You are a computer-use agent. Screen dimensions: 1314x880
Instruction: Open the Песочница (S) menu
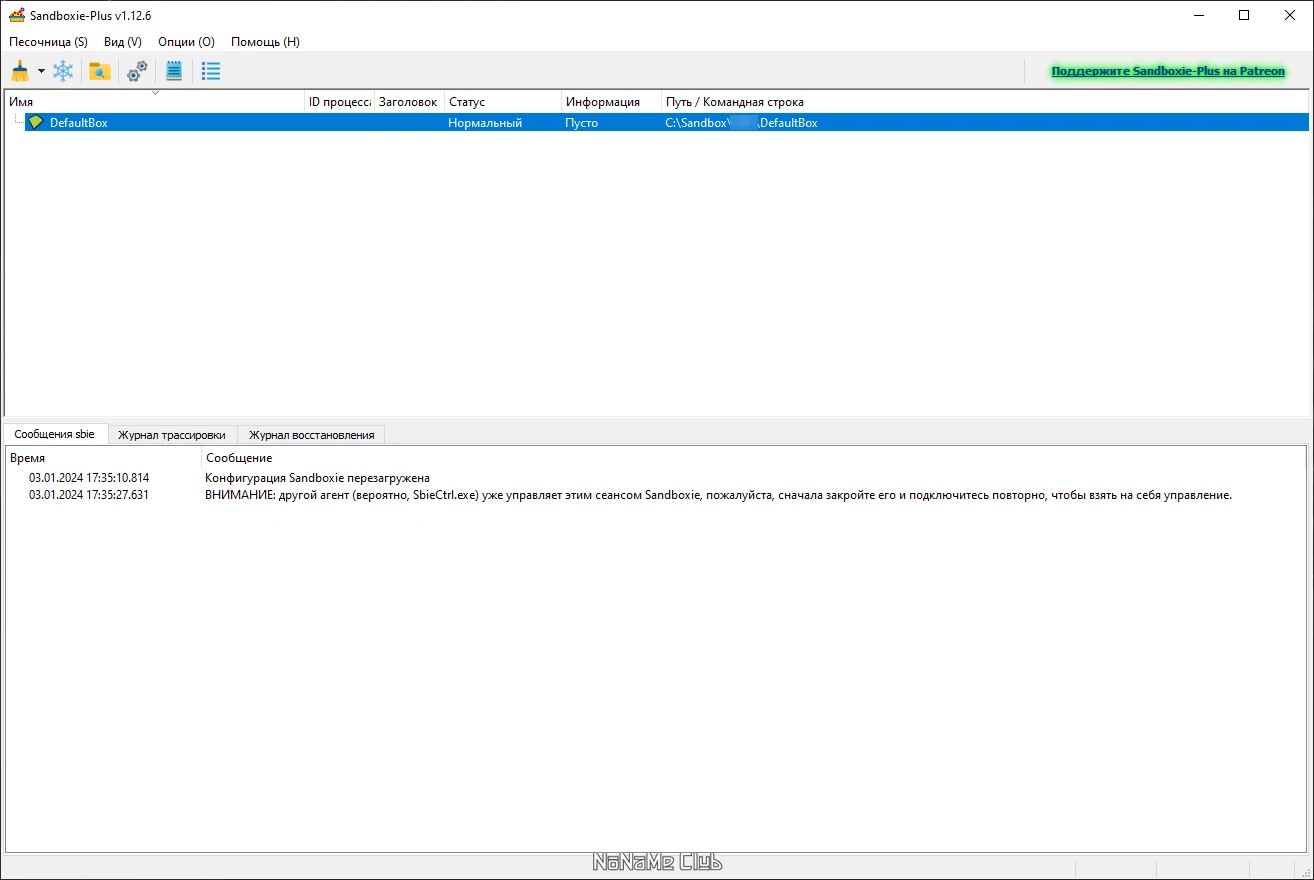click(48, 42)
